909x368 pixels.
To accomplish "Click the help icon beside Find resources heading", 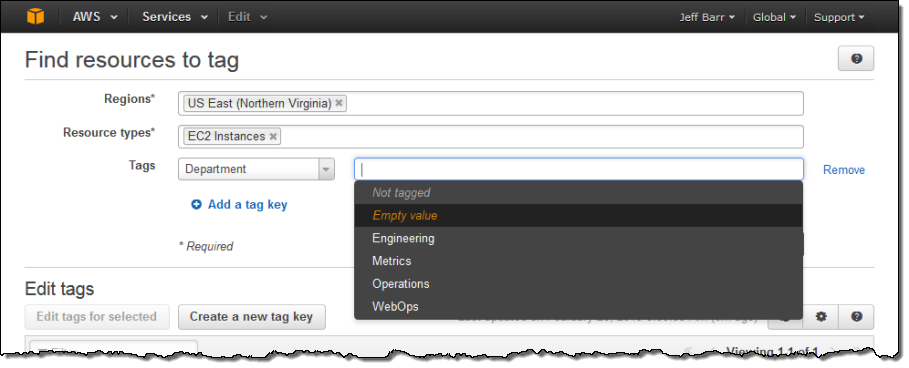I will tap(856, 59).
